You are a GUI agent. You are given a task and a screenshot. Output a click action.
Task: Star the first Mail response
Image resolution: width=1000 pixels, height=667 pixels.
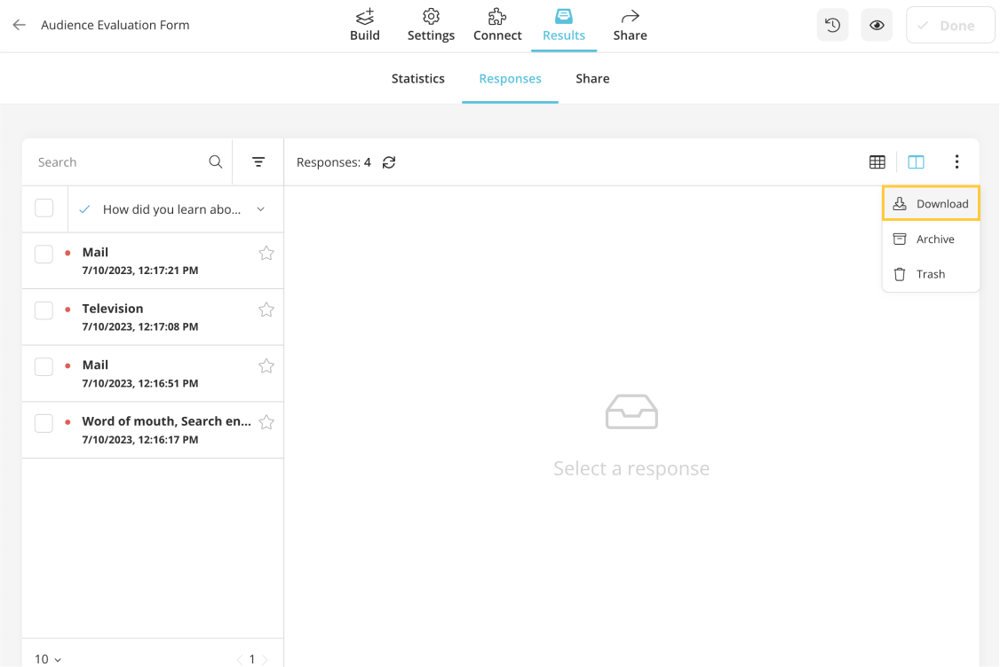pos(266,254)
